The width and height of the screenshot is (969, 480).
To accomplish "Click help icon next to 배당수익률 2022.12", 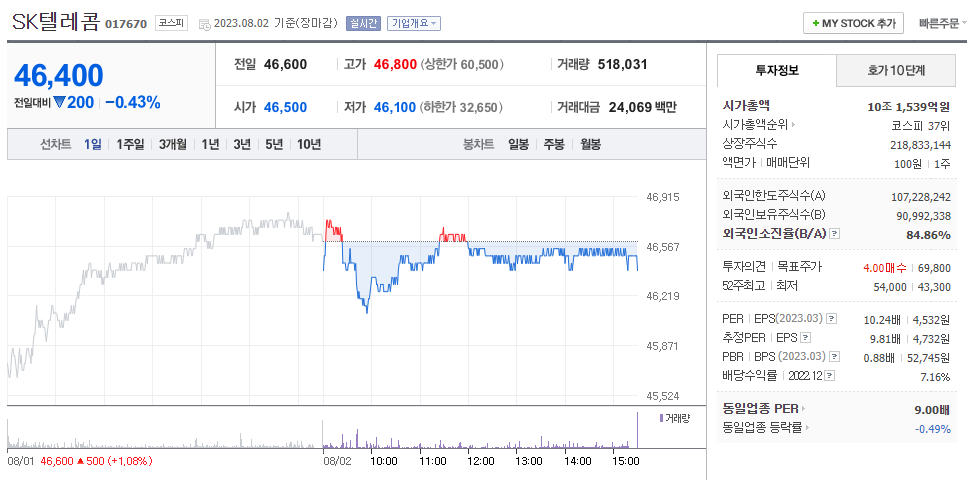I will coord(829,375).
